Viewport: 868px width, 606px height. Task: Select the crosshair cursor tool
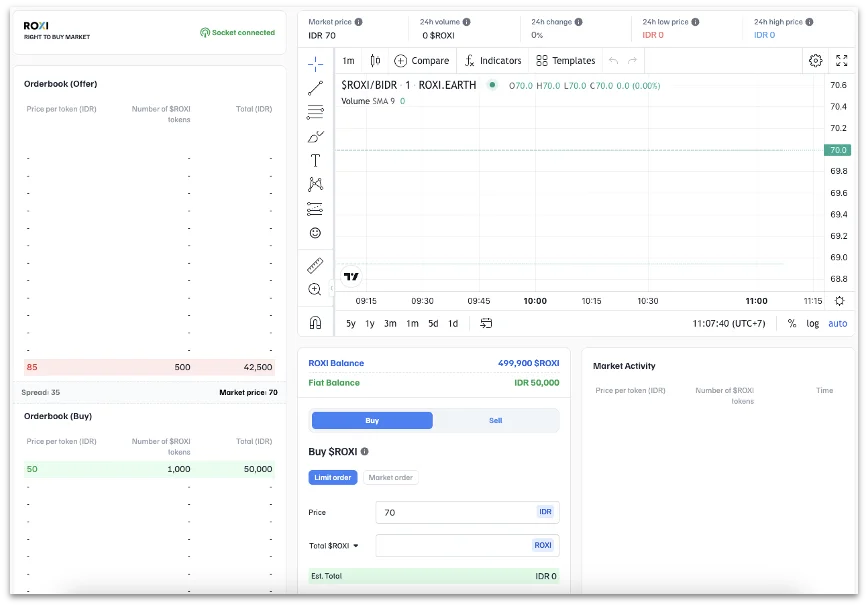(x=315, y=63)
